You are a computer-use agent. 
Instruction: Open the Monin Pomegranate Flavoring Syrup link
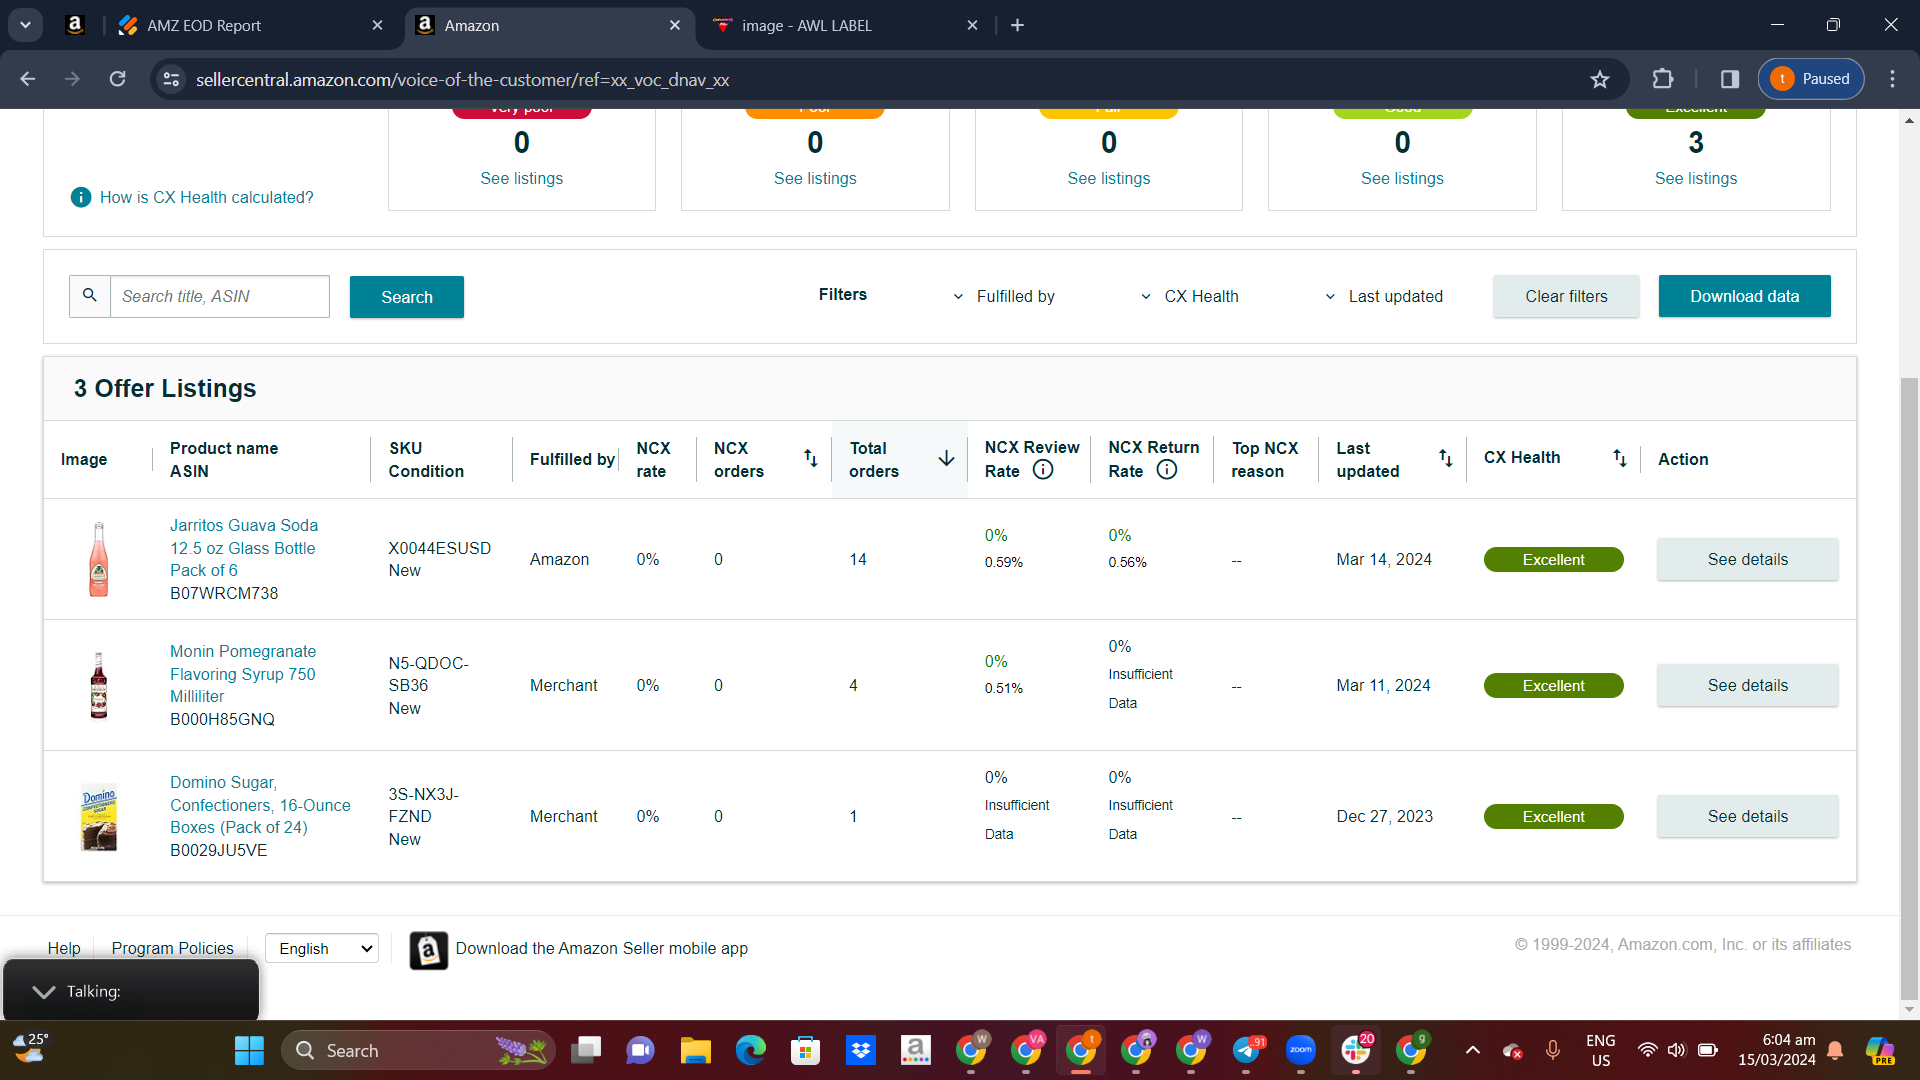coord(243,674)
